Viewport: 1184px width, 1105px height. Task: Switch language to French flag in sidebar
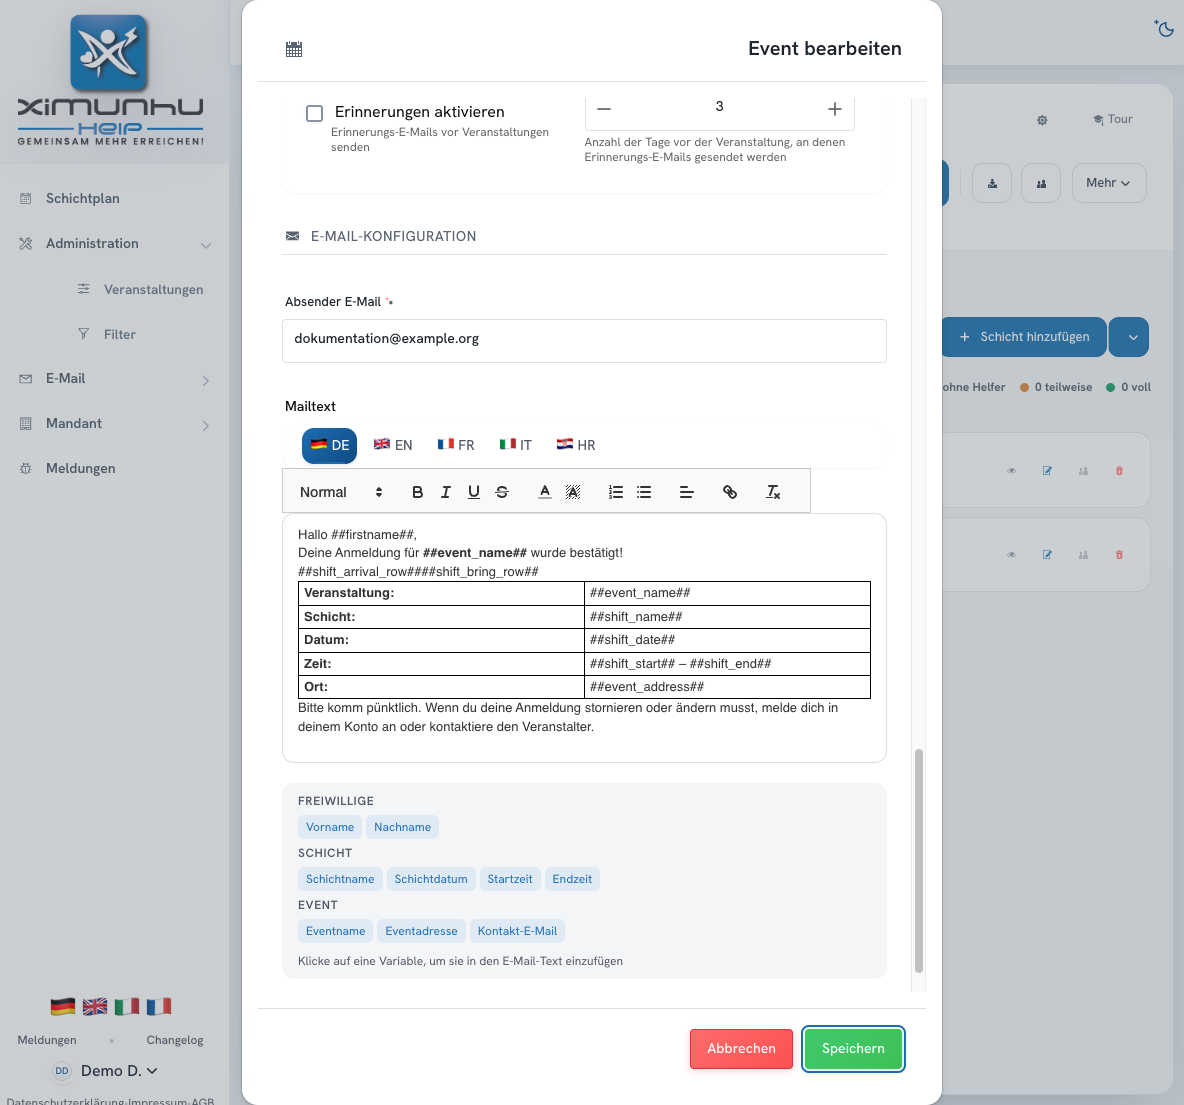tap(159, 1007)
